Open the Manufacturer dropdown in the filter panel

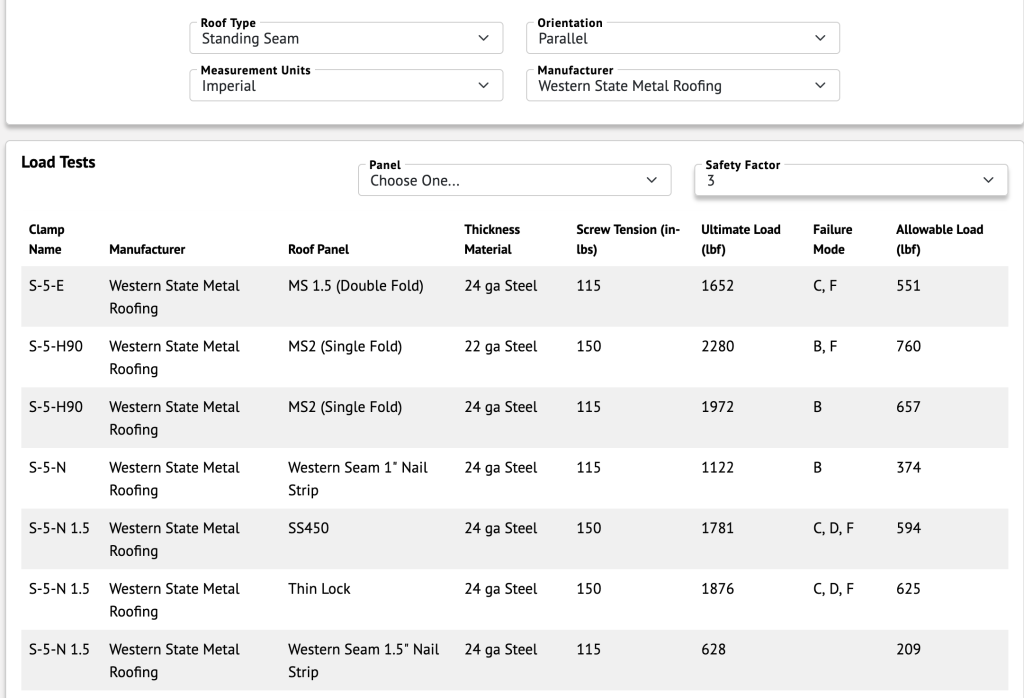click(x=682, y=86)
